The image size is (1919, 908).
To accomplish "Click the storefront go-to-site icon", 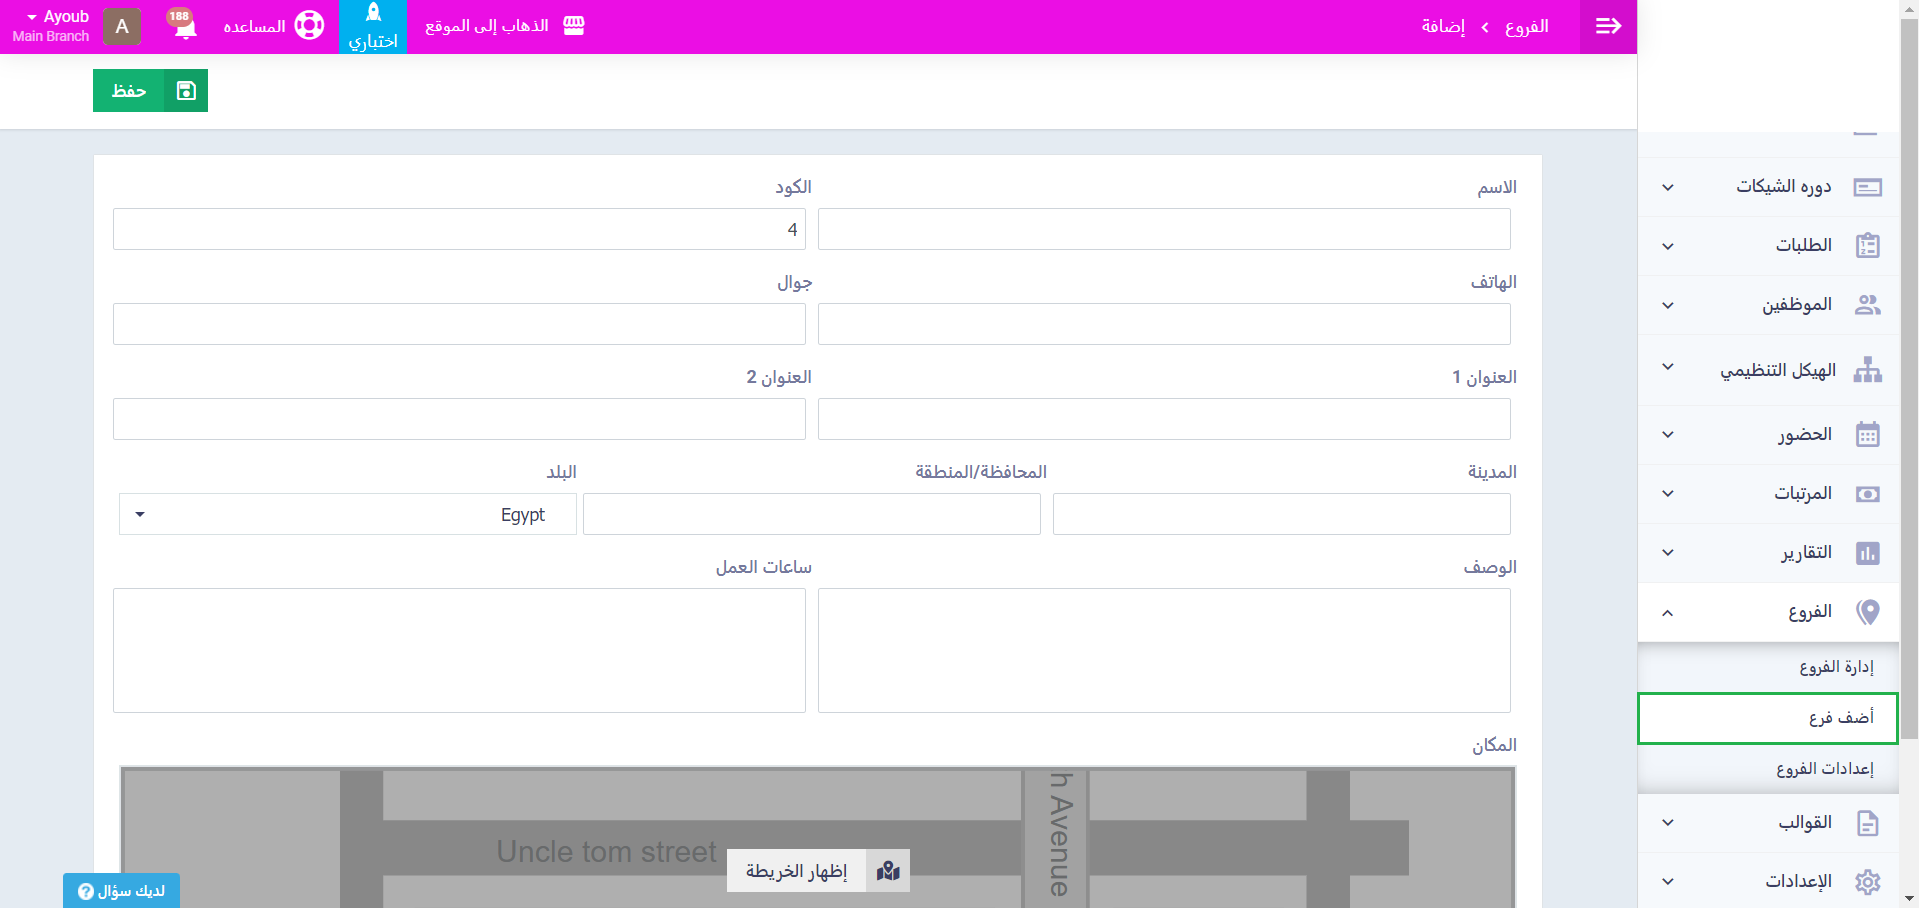I will [574, 26].
